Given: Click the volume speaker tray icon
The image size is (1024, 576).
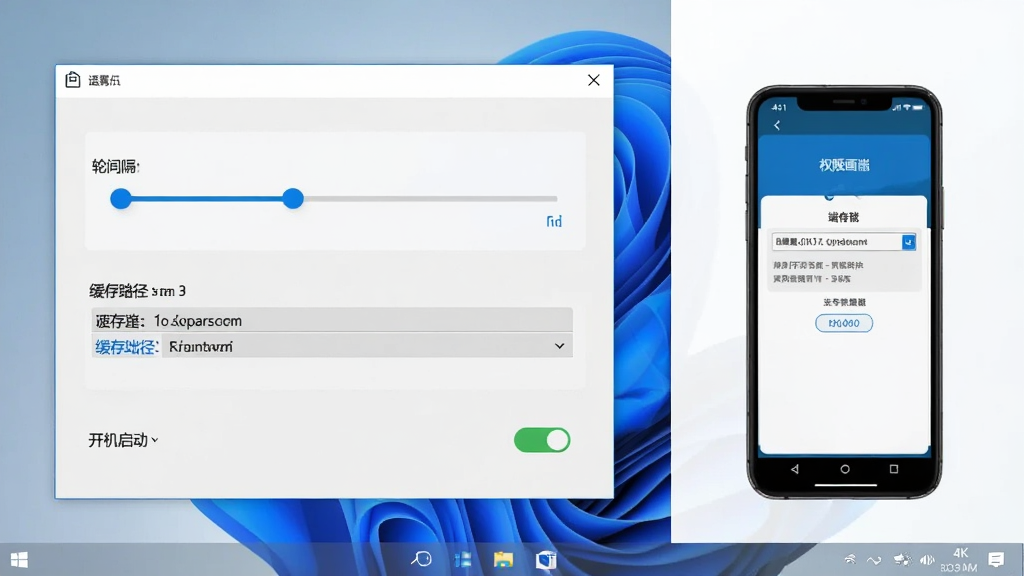Looking at the screenshot, I should (x=927, y=560).
